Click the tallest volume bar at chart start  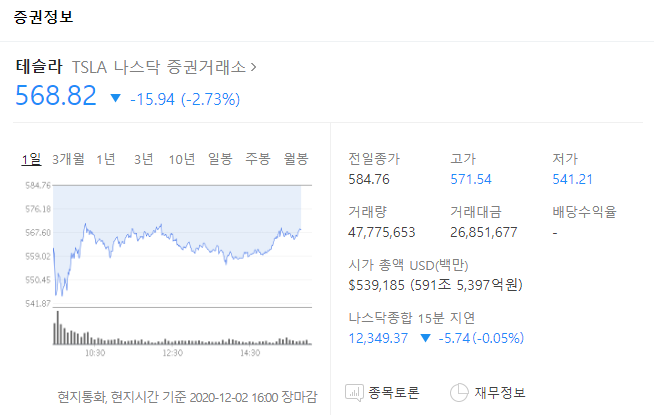(58, 328)
